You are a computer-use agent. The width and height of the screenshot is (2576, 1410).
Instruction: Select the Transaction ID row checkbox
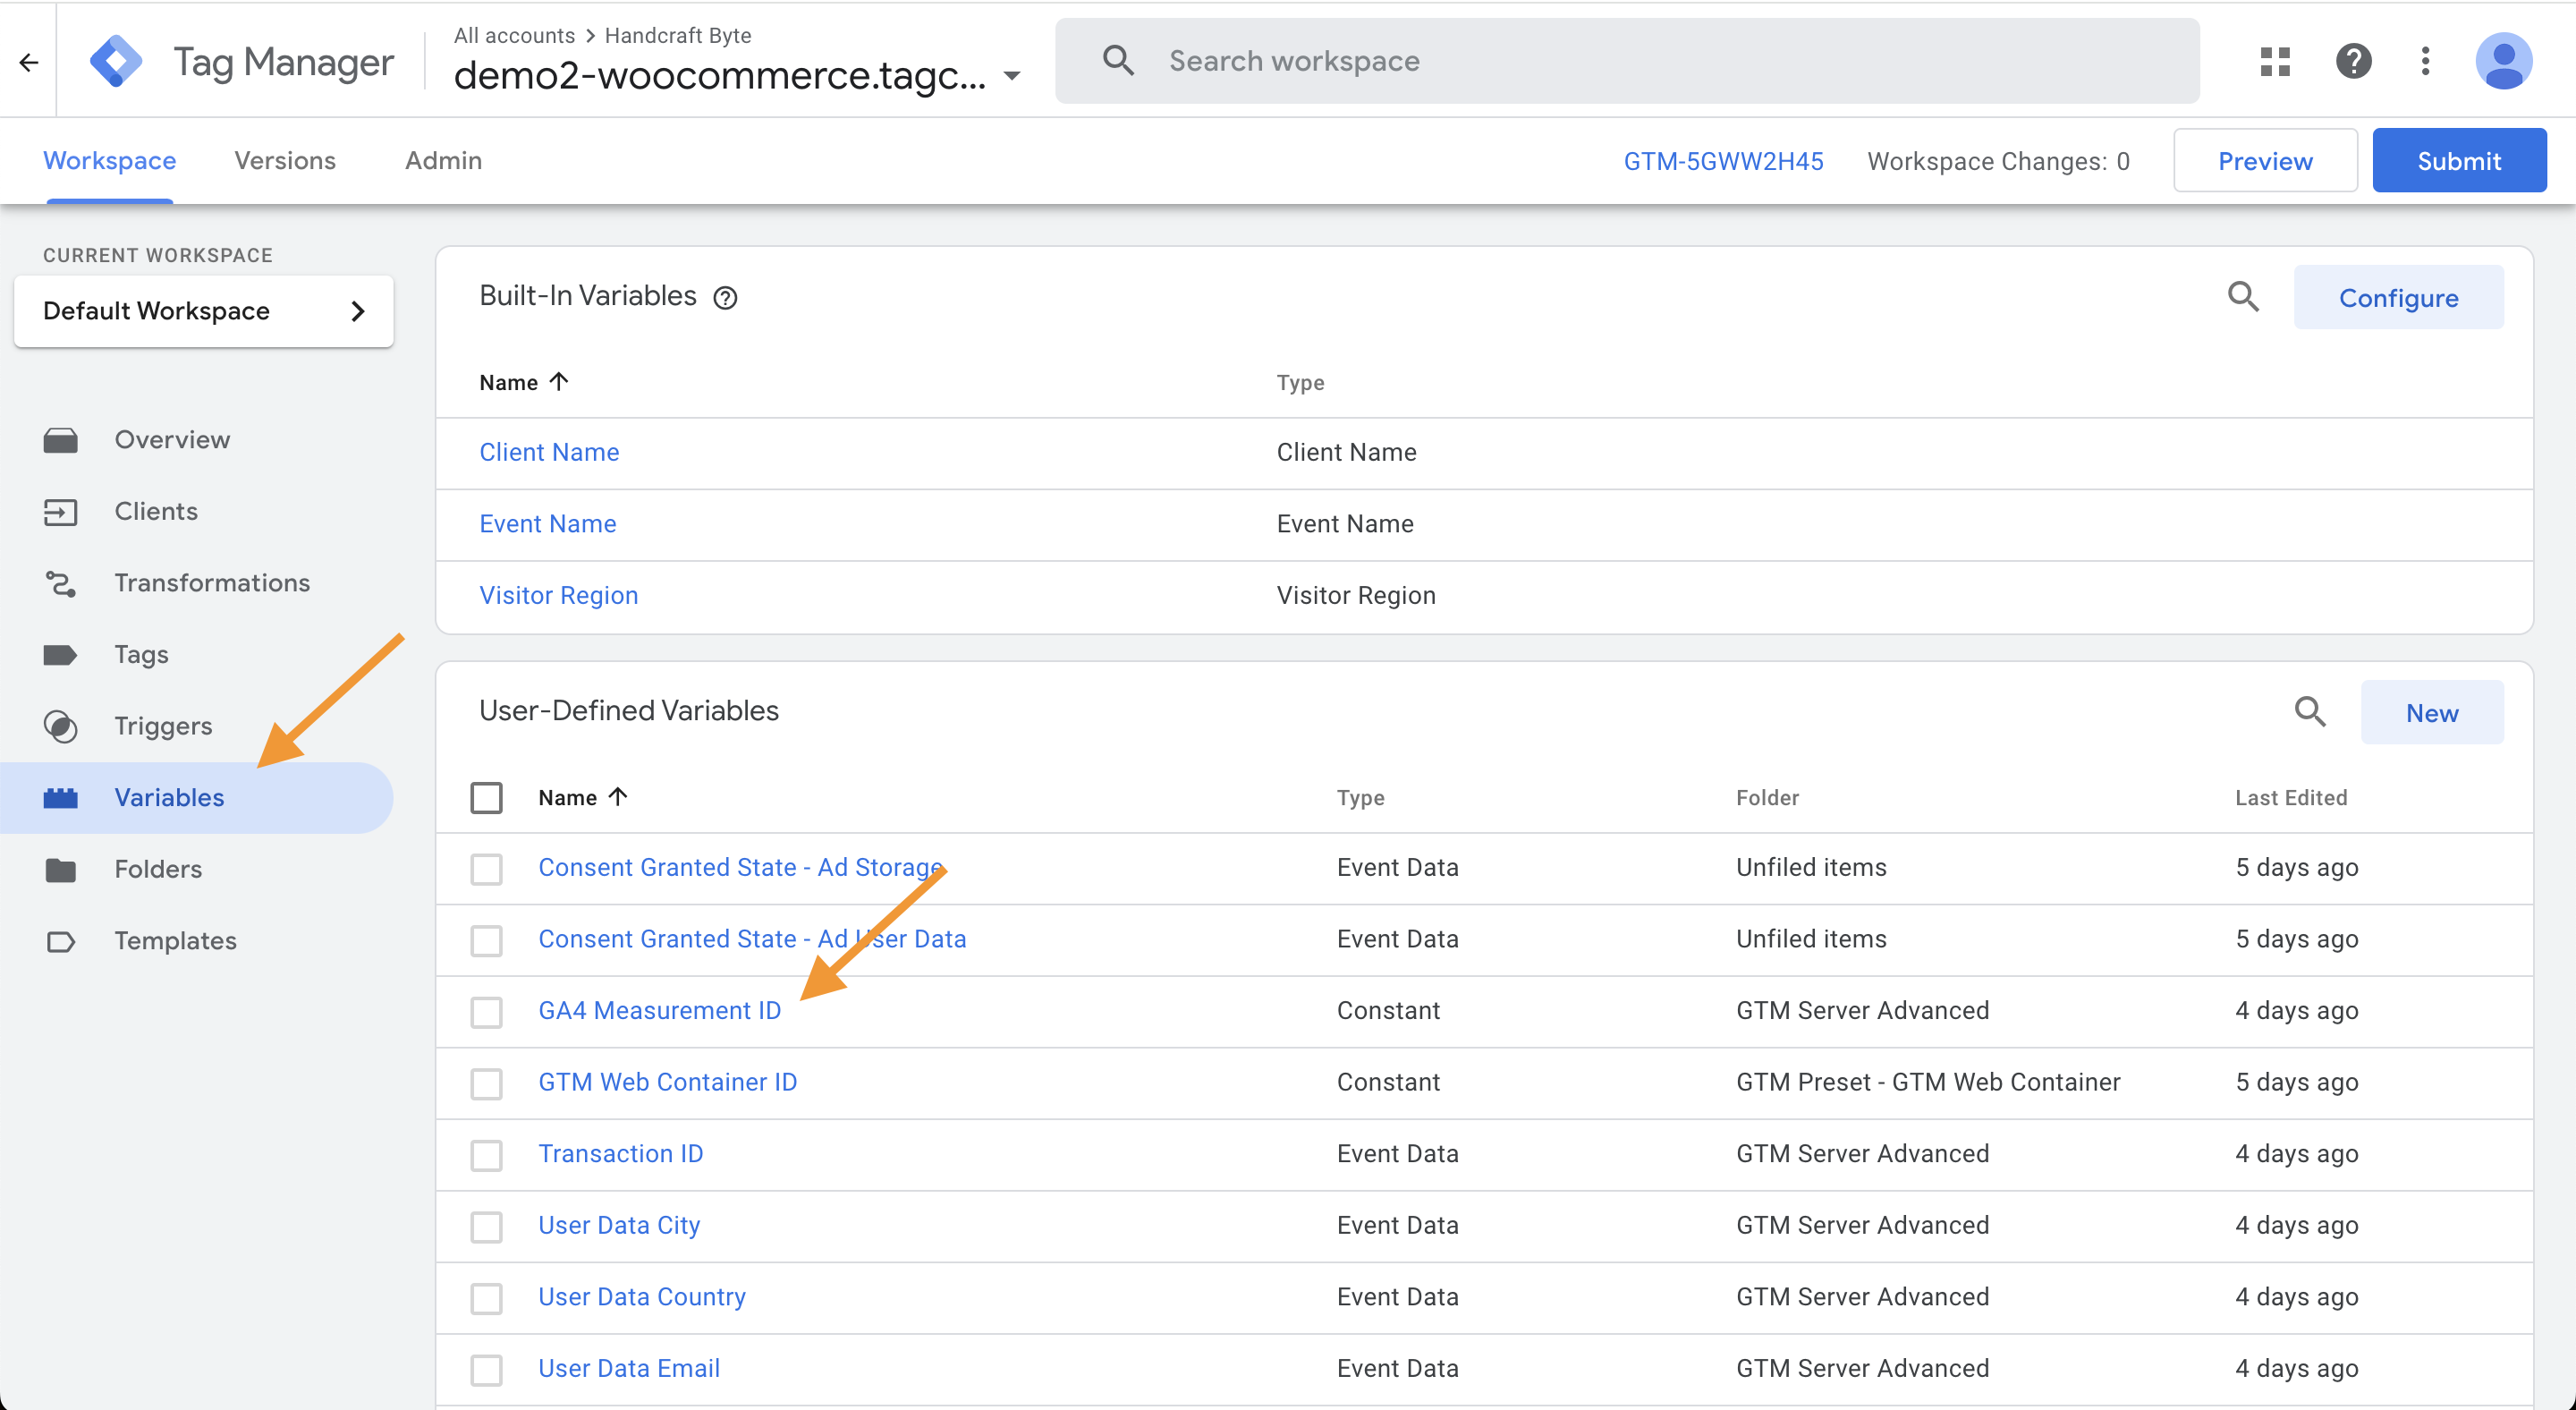[x=487, y=1155]
